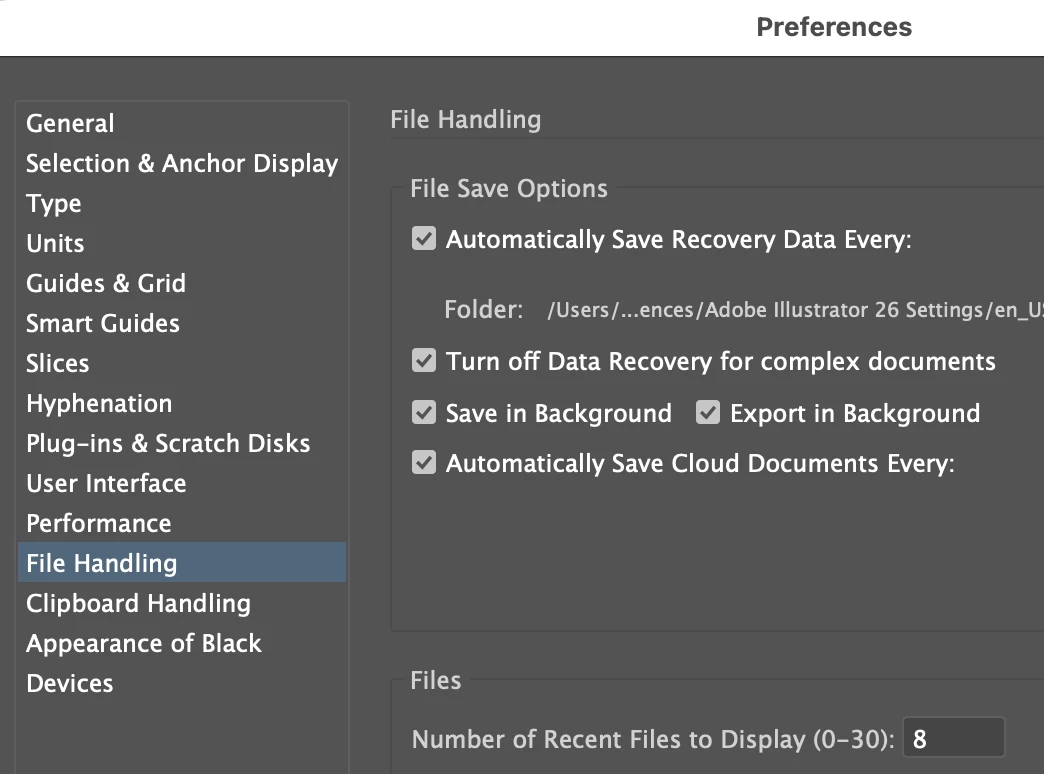Select the File Handling category
Image resolution: width=1044 pixels, height=774 pixels.
coord(101,563)
